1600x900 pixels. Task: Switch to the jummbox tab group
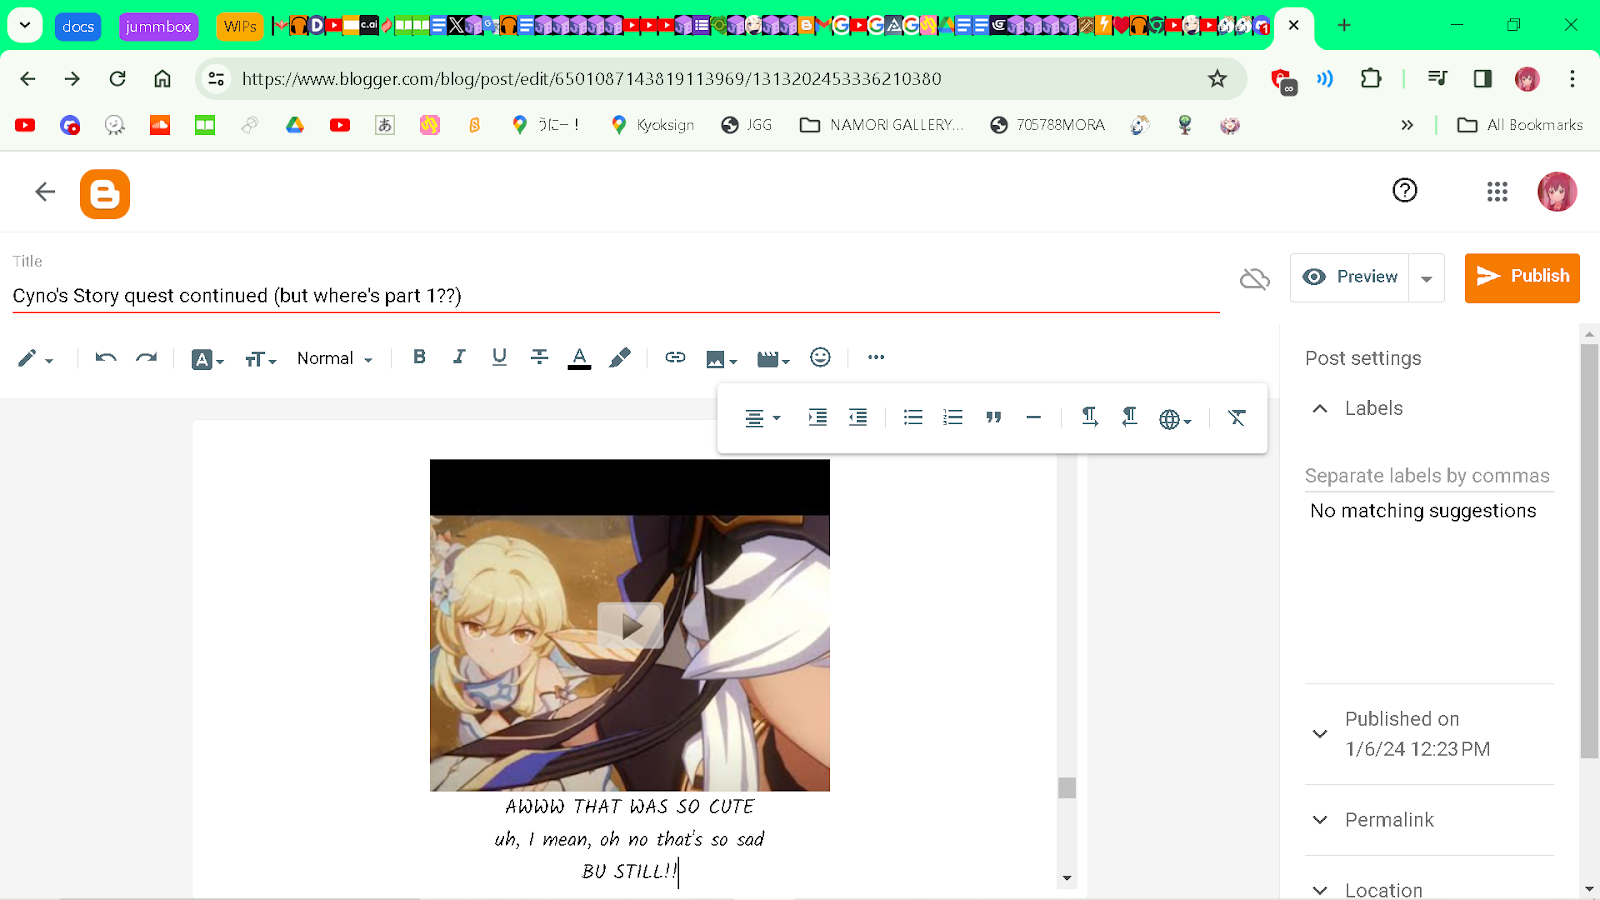pyautogui.click(x=158, y=26)
